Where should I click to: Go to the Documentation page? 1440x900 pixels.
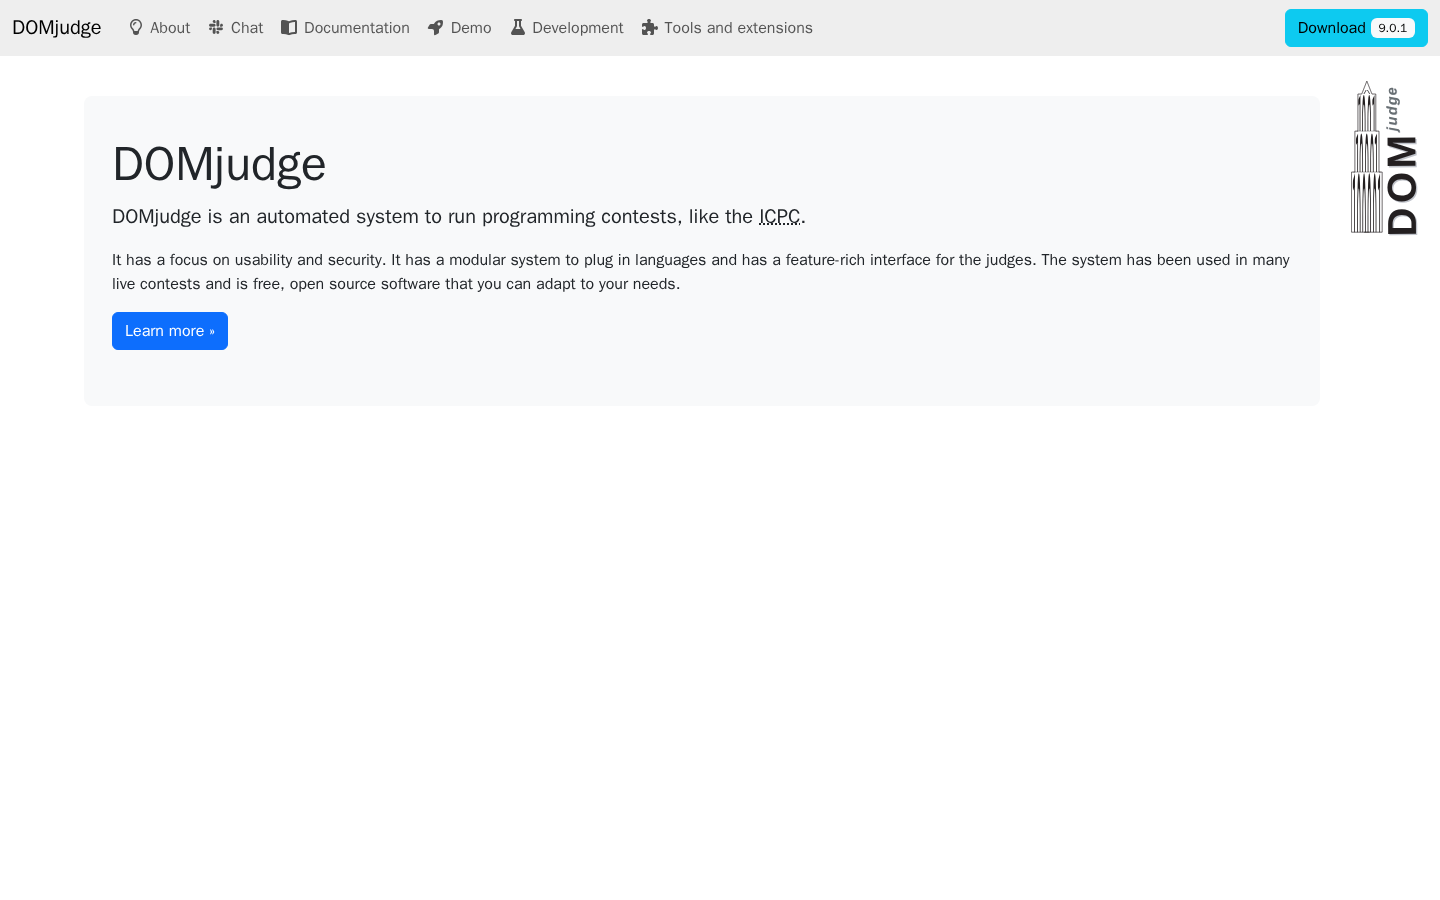pyautogui.click(x=345, y=28)
